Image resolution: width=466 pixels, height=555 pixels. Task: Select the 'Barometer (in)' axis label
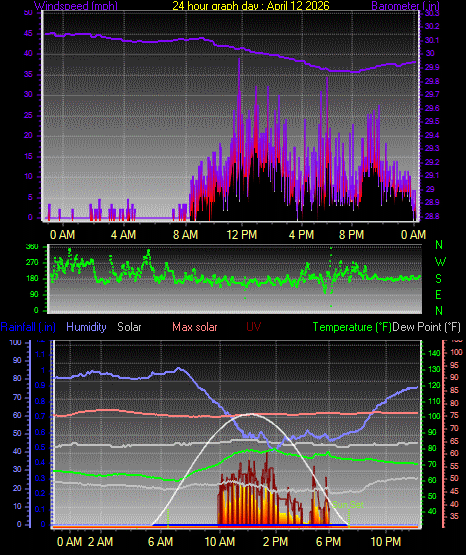[405, 5]
